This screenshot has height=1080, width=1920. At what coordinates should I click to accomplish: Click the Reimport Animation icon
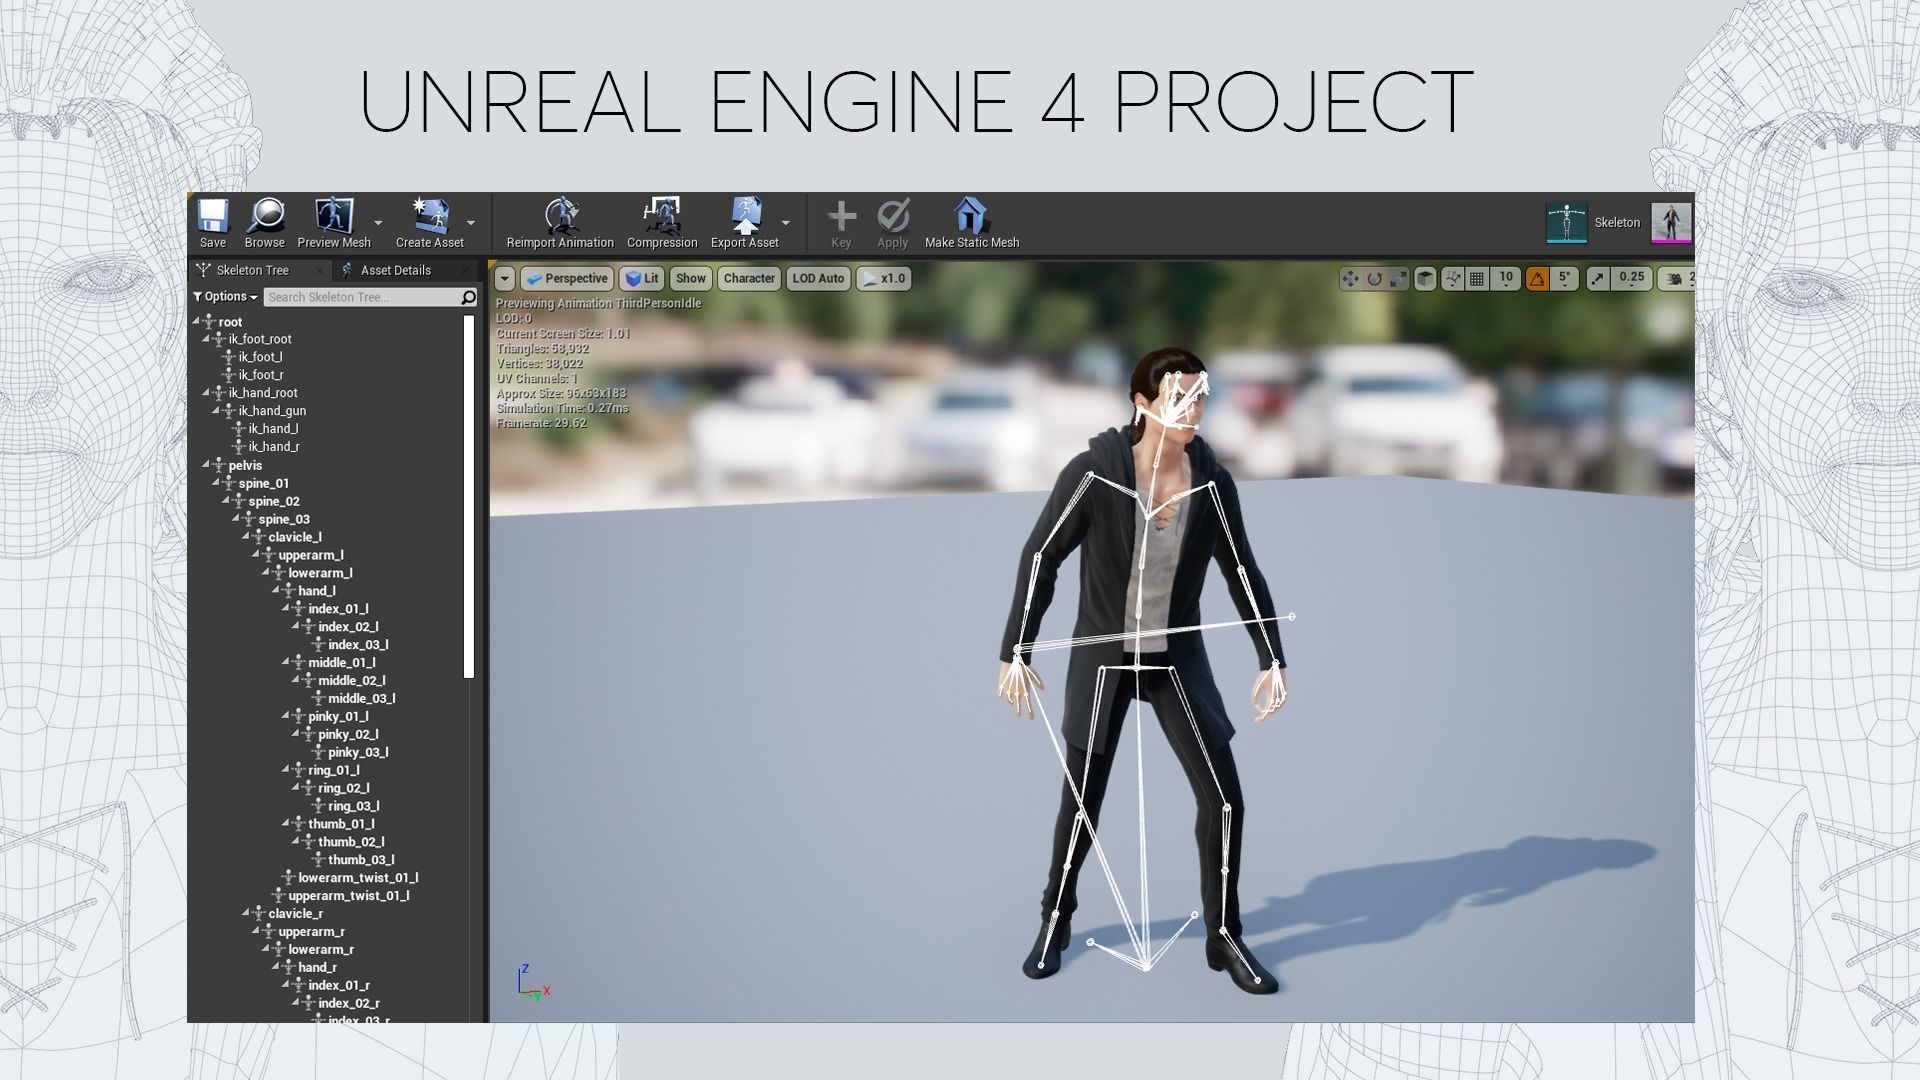click(x=561, y=216)
